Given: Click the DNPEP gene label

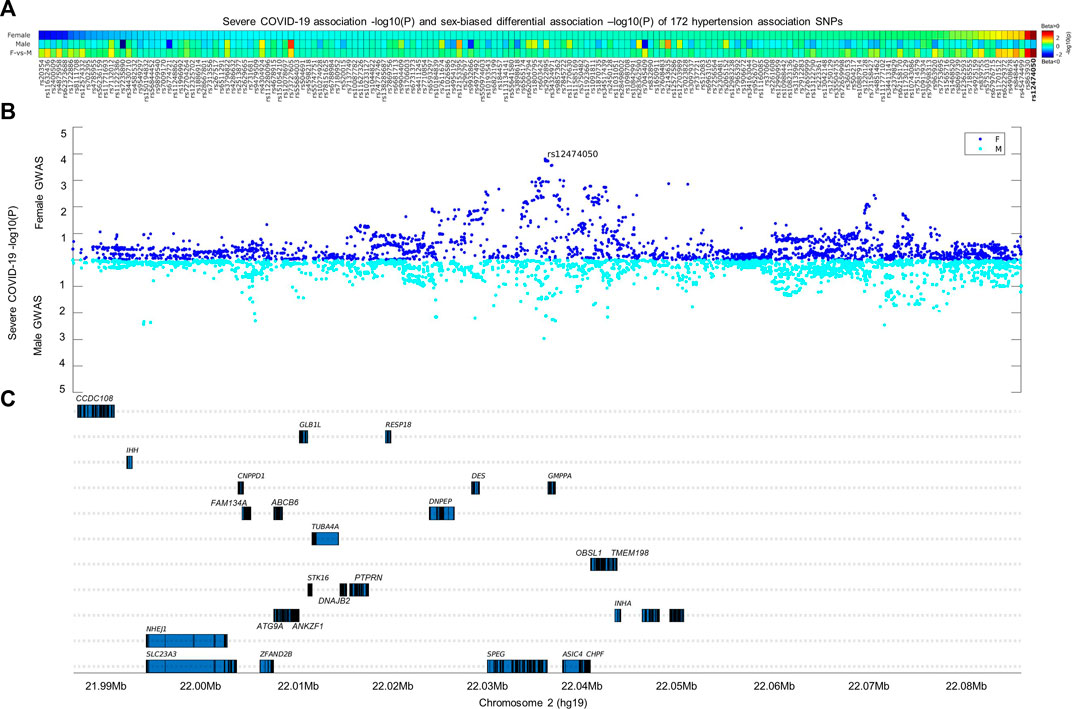Looking at the screenshot, I should (440, 502).
